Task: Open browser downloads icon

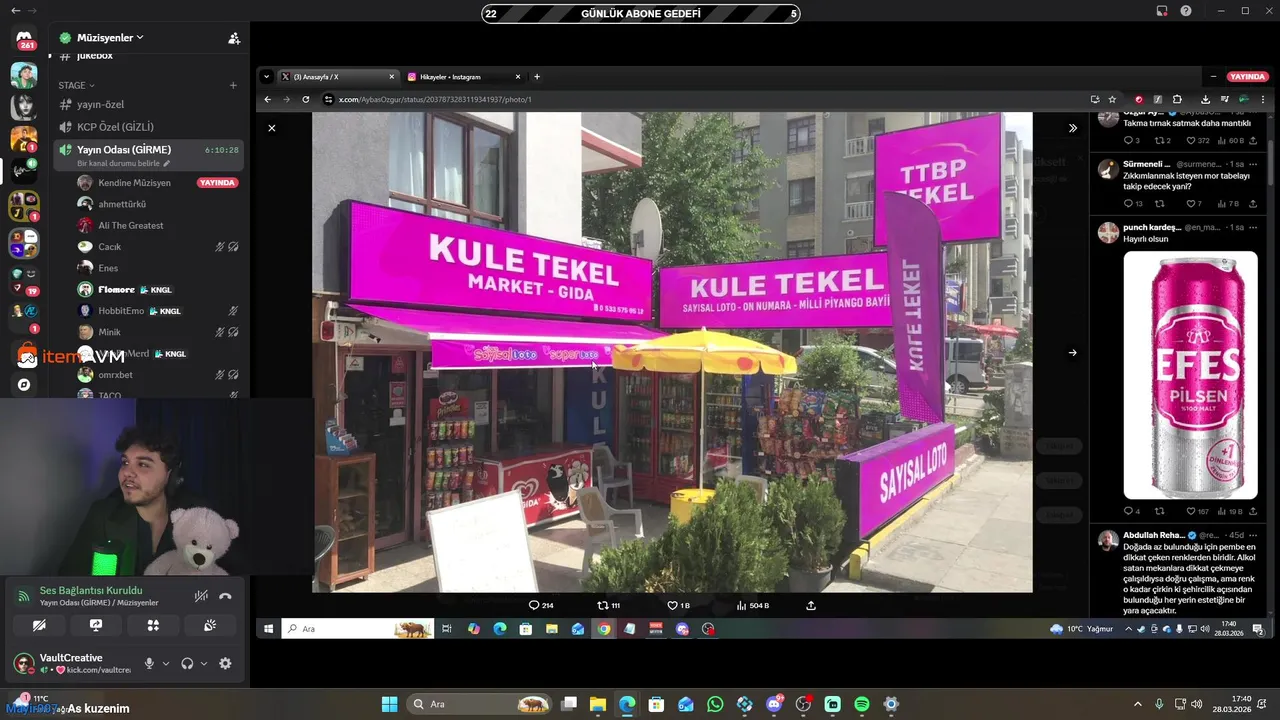Action: (x=1205, y=99)
